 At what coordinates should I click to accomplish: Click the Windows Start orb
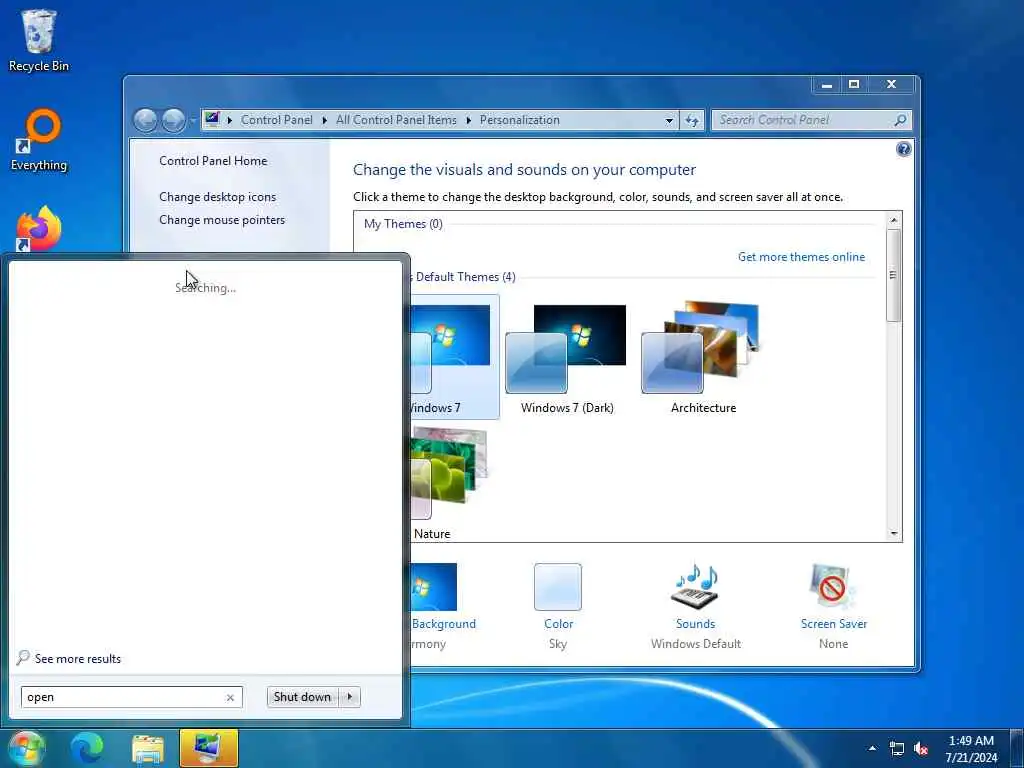26,748
